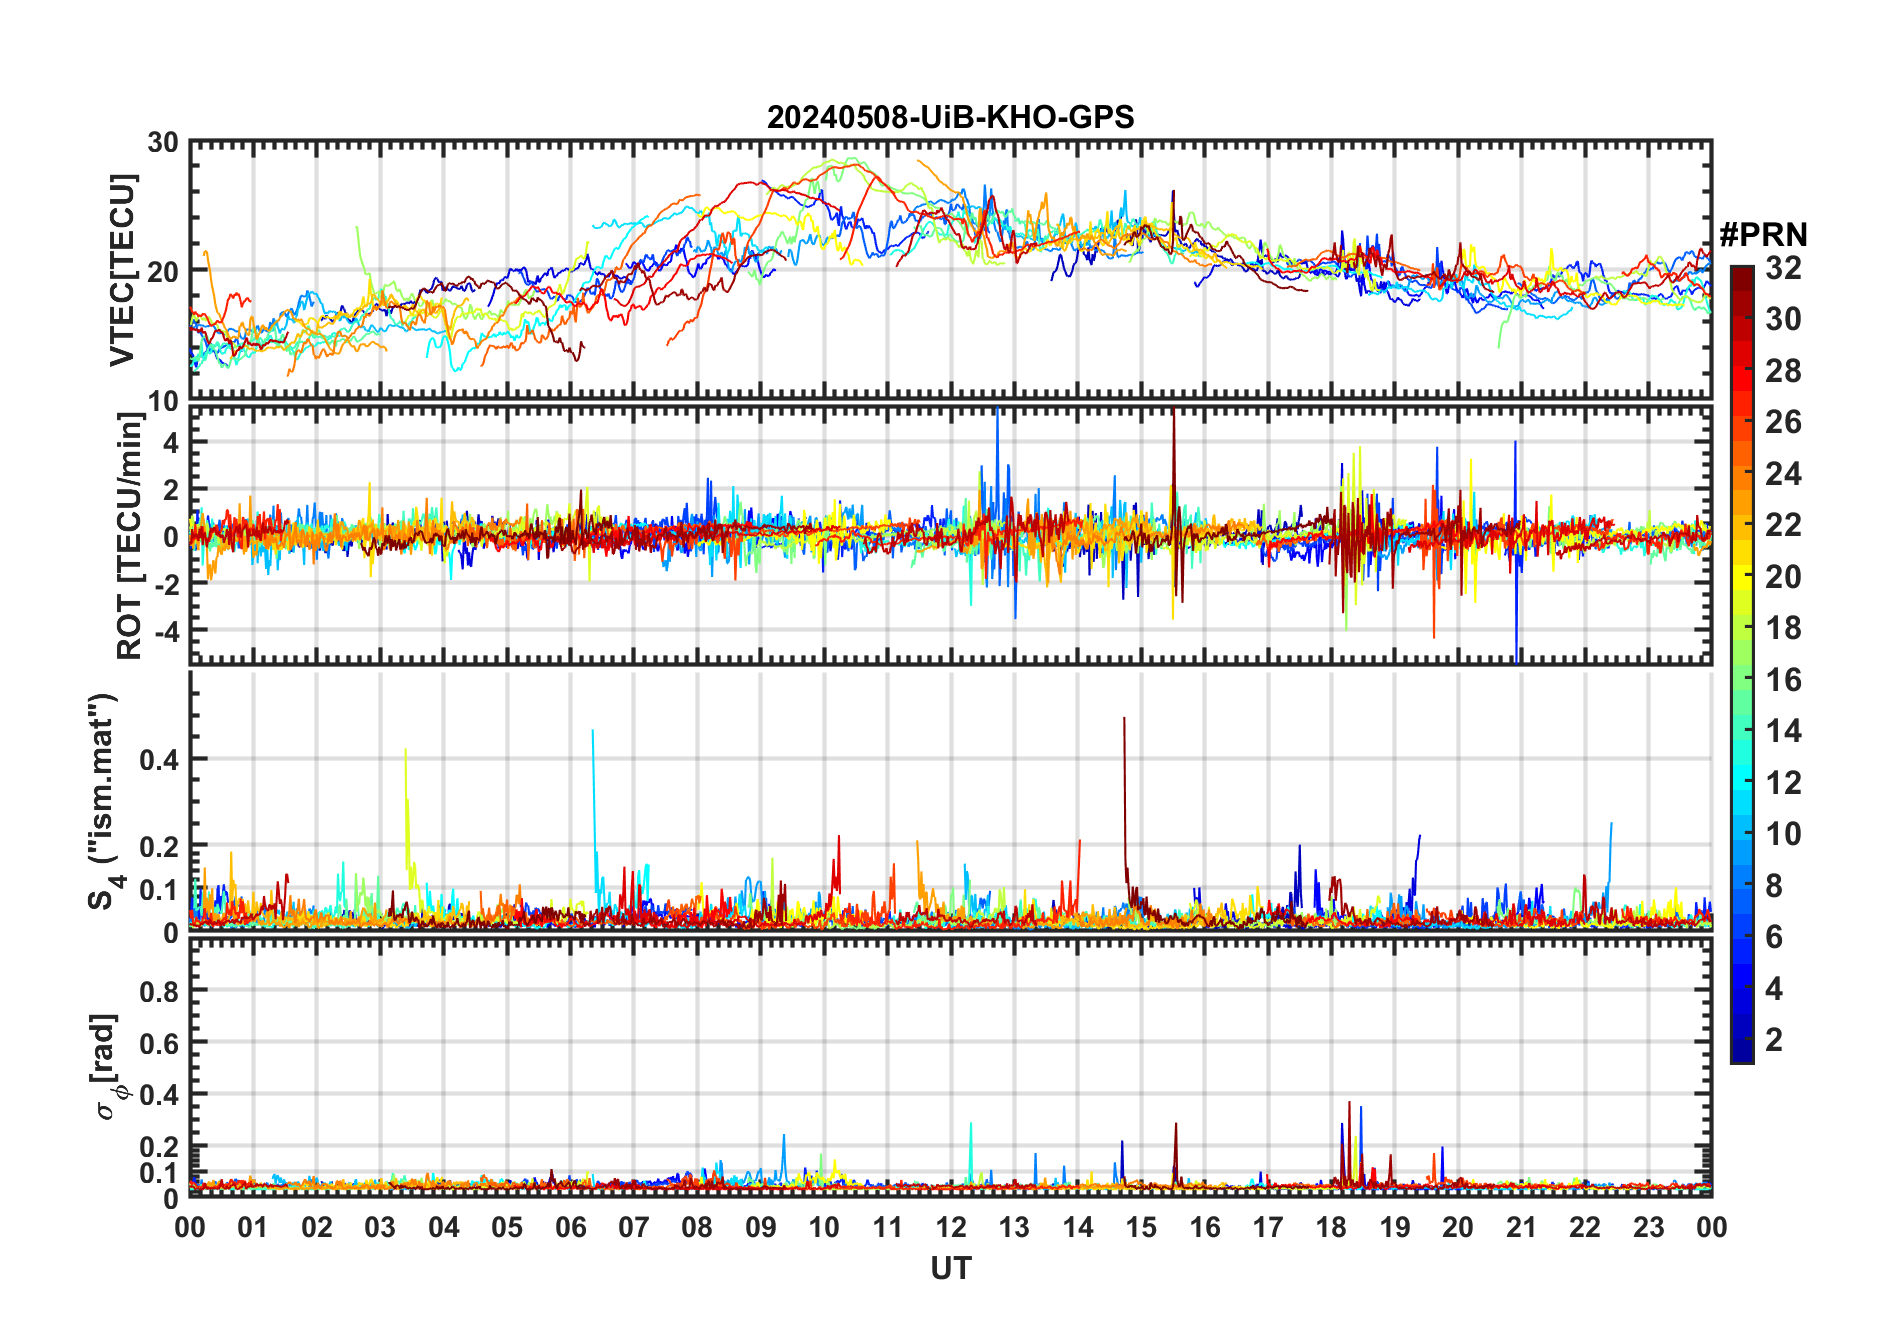Click the sigma-phi y-axis tick "0.6"
The height and width of the screenshot is (1330, 1902).
tap(159, 1043)
